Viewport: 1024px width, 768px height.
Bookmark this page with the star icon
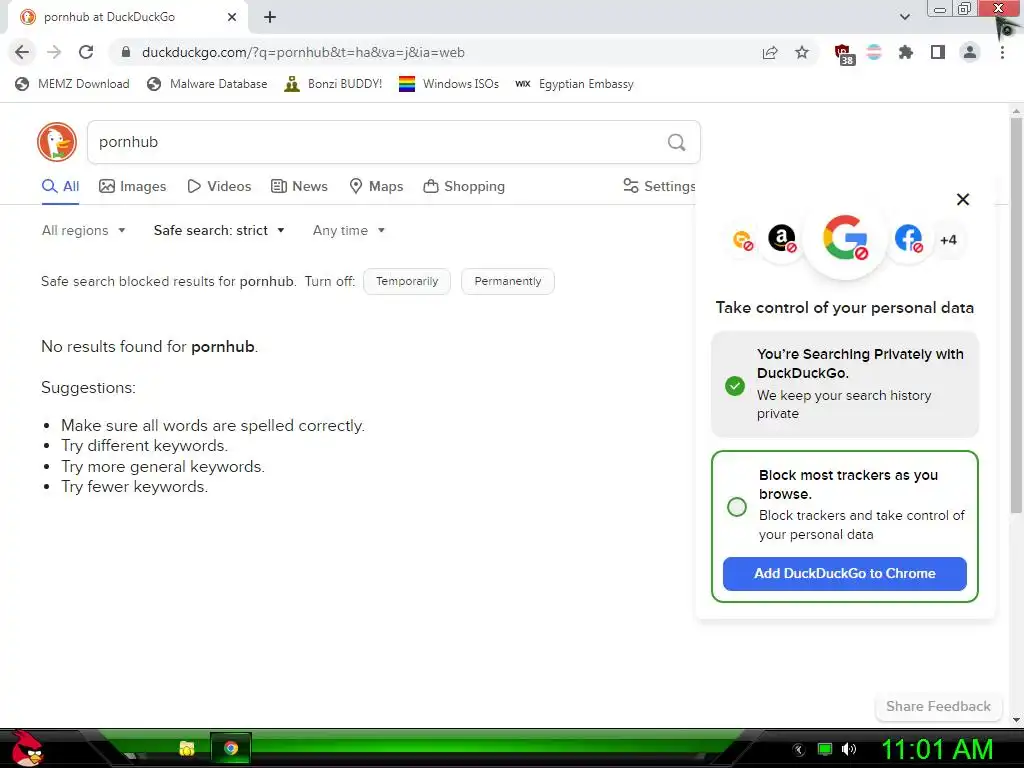coord(802,52)
